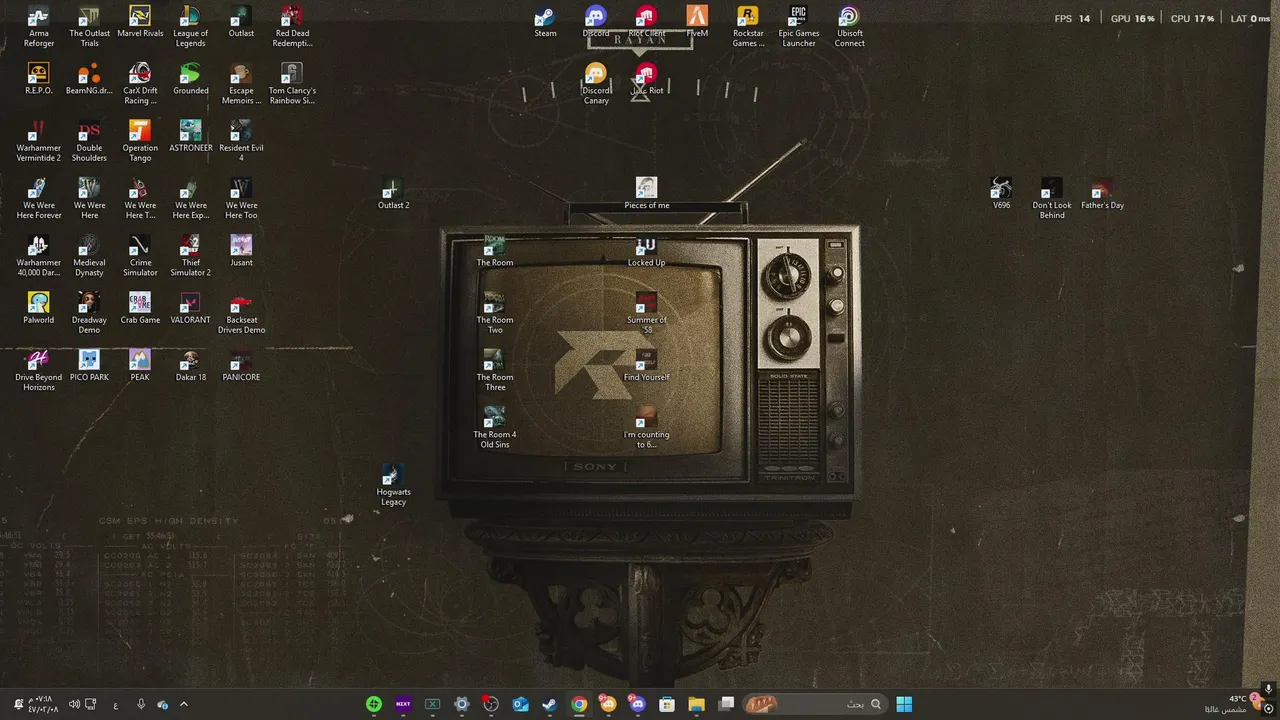This screenshot has height=720, width=1280.
Task: Select Warhammer 40,000 Darktide icon
Action: click(39, 257)
